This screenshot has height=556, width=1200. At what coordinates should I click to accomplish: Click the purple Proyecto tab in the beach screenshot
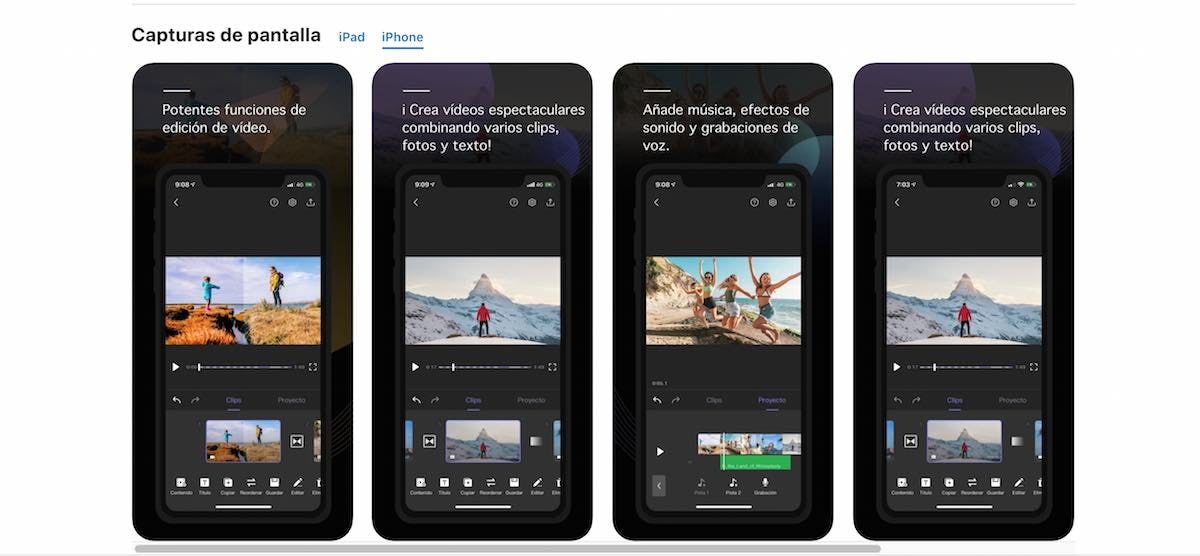point(771,400)
